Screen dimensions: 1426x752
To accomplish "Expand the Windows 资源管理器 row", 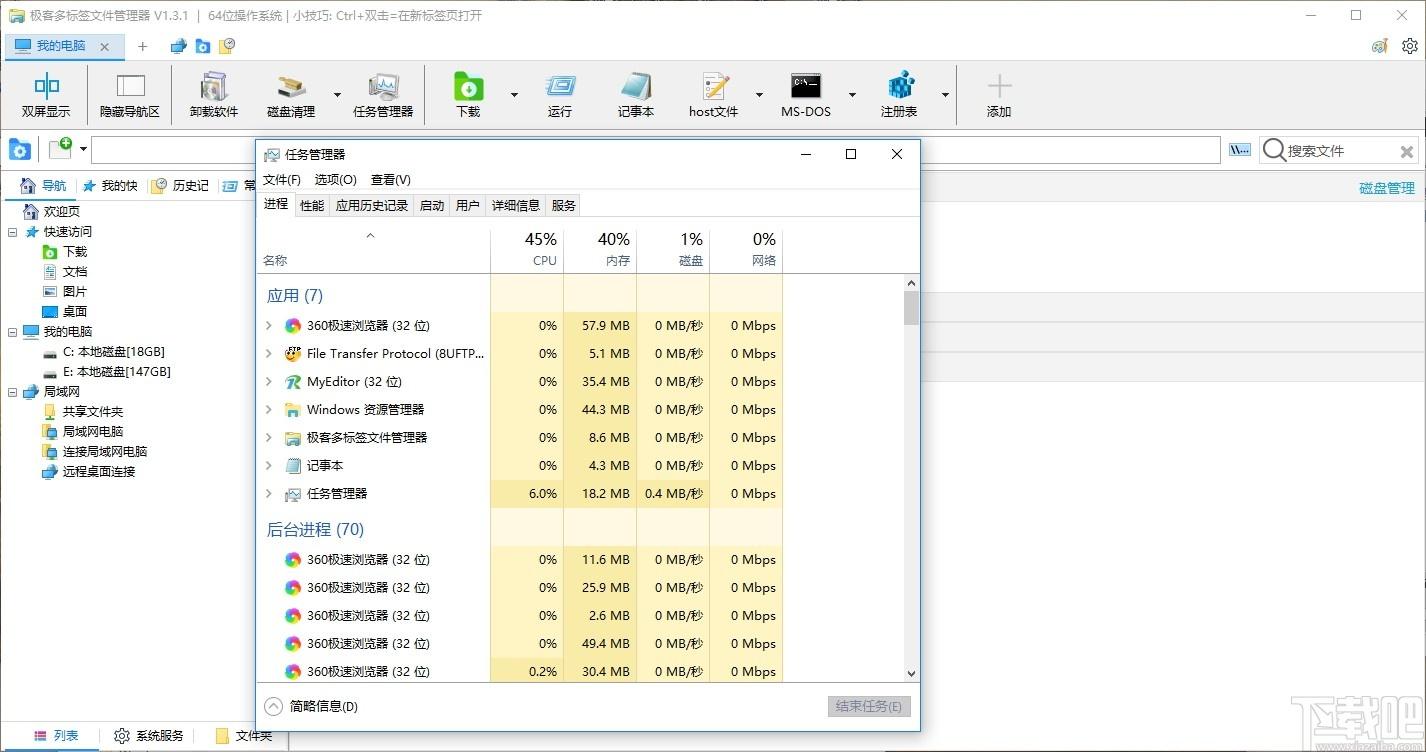I will [268, 409].
